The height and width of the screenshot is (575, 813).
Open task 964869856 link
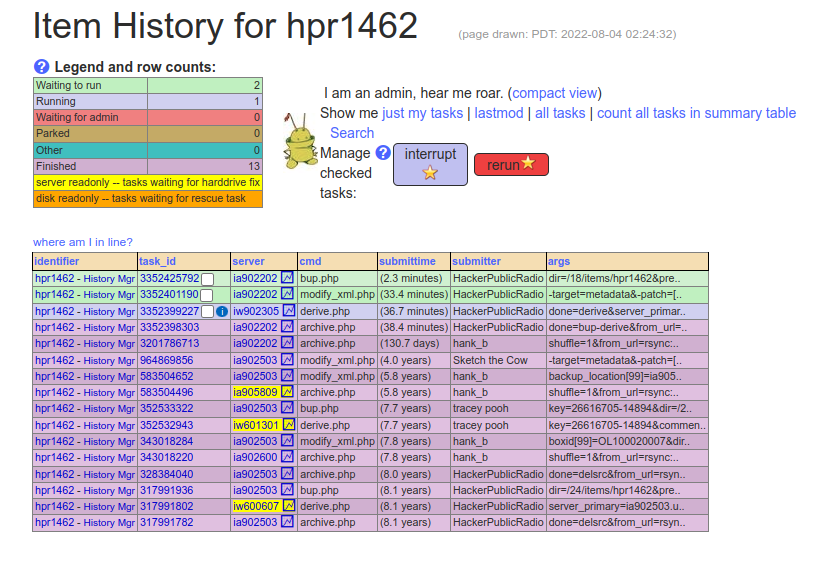click(x=166, y=360)
